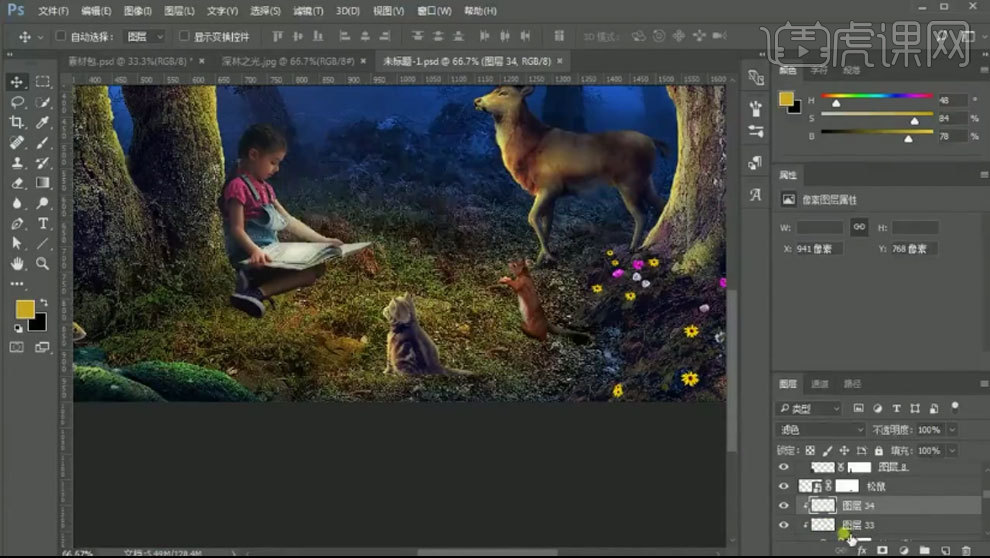Select the Path Selection tool
990x558 pixels.
pos(17,243)
